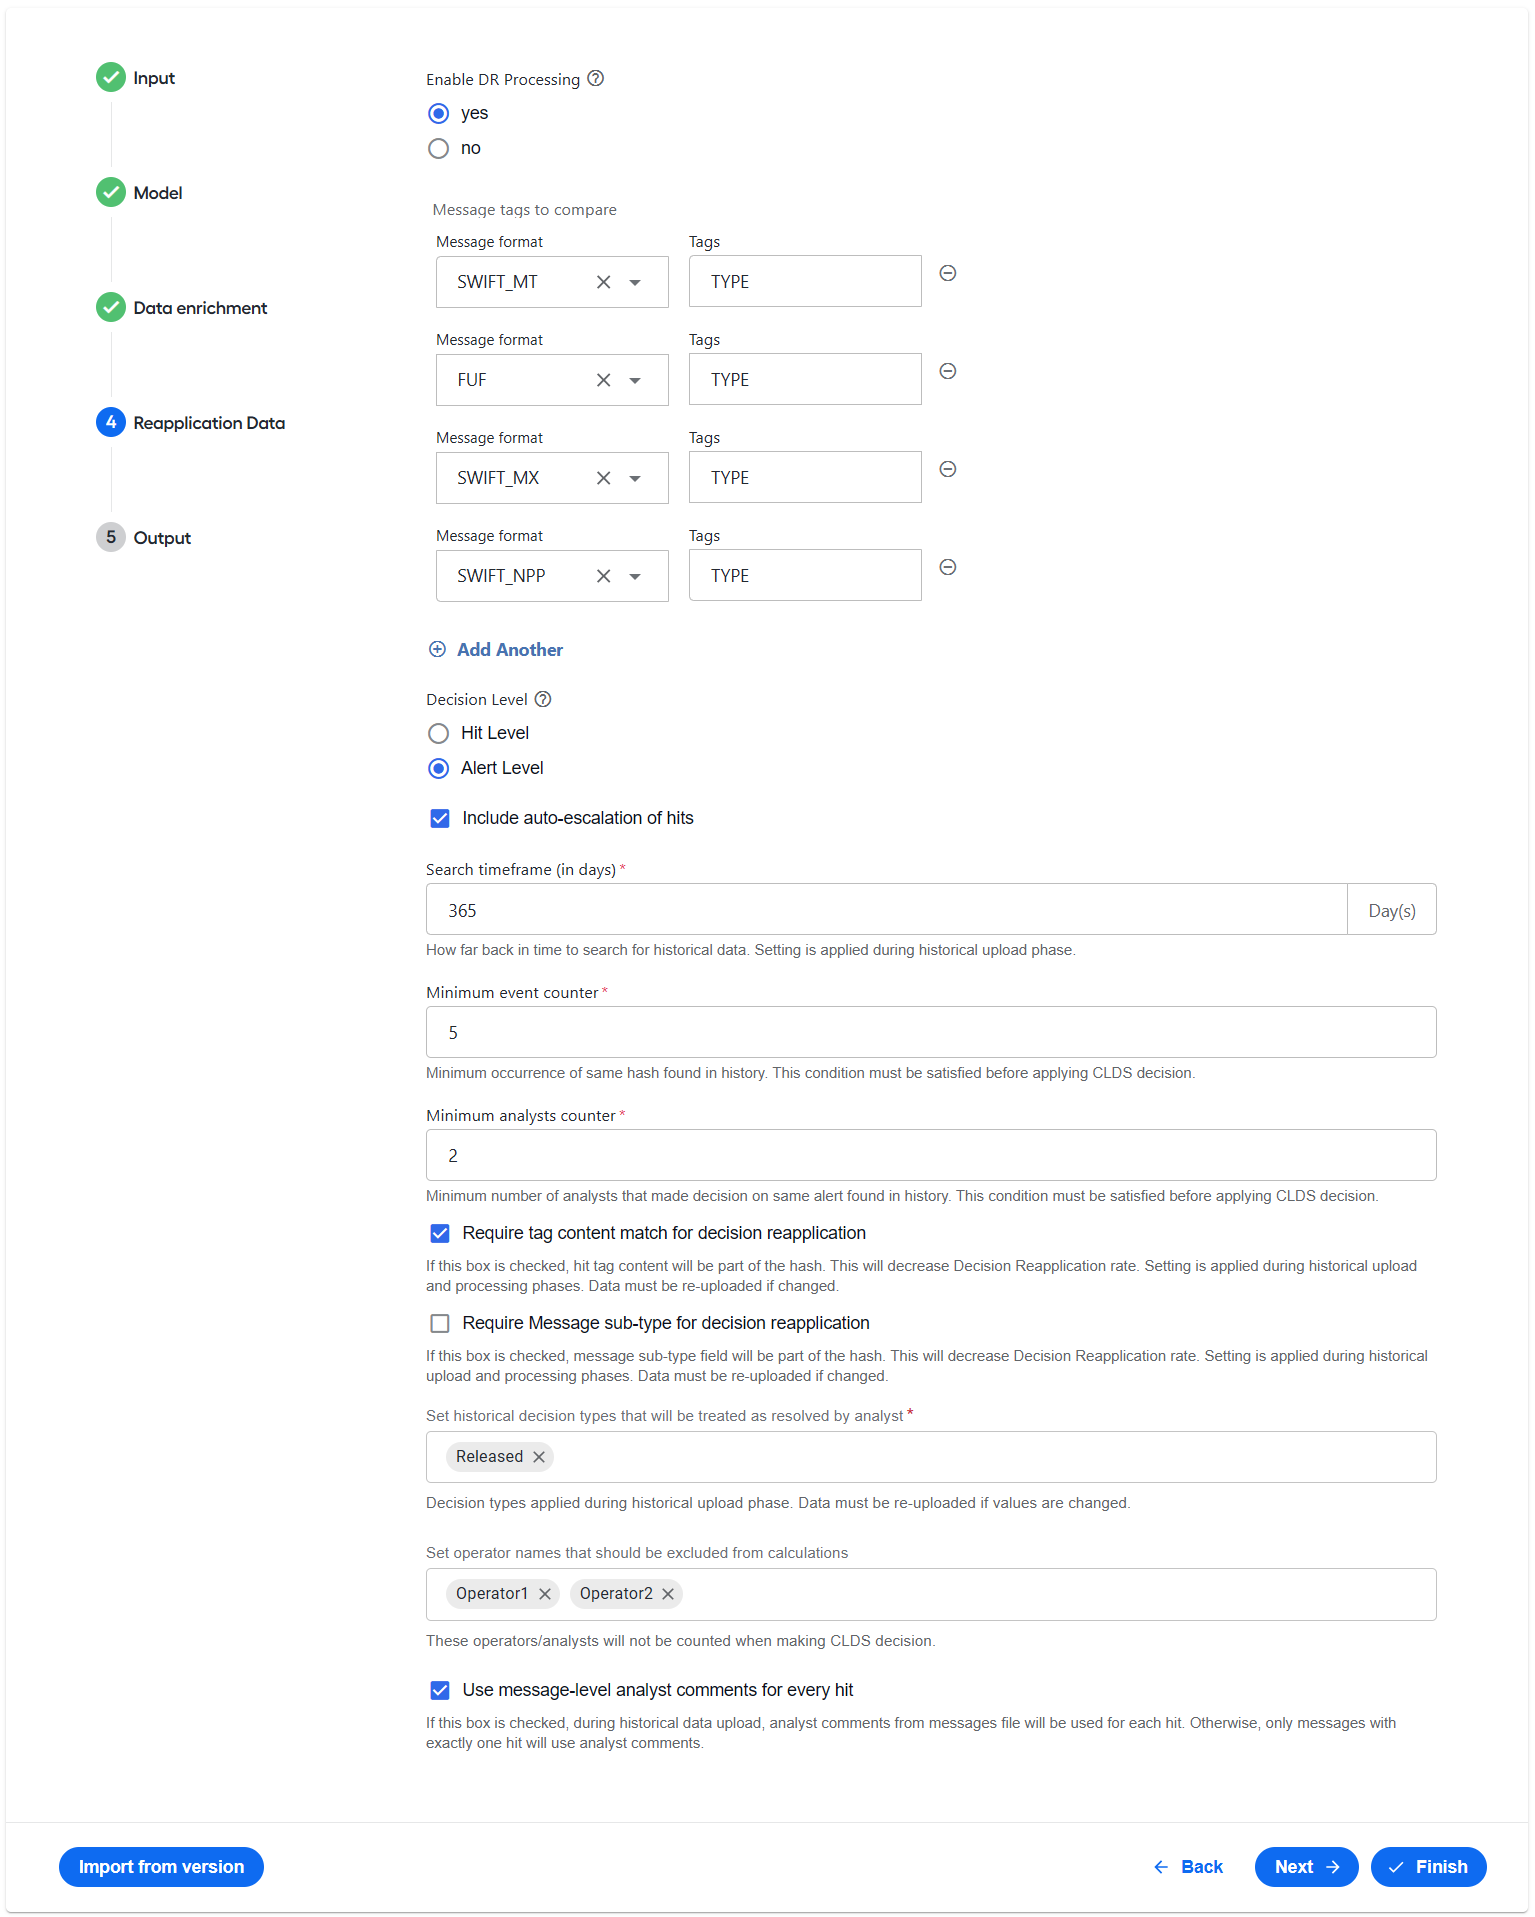The image size is (1535, 1917).
Task: Expand the SWIFT_MT message format dropdown
Action: click(x=635, y=282)
